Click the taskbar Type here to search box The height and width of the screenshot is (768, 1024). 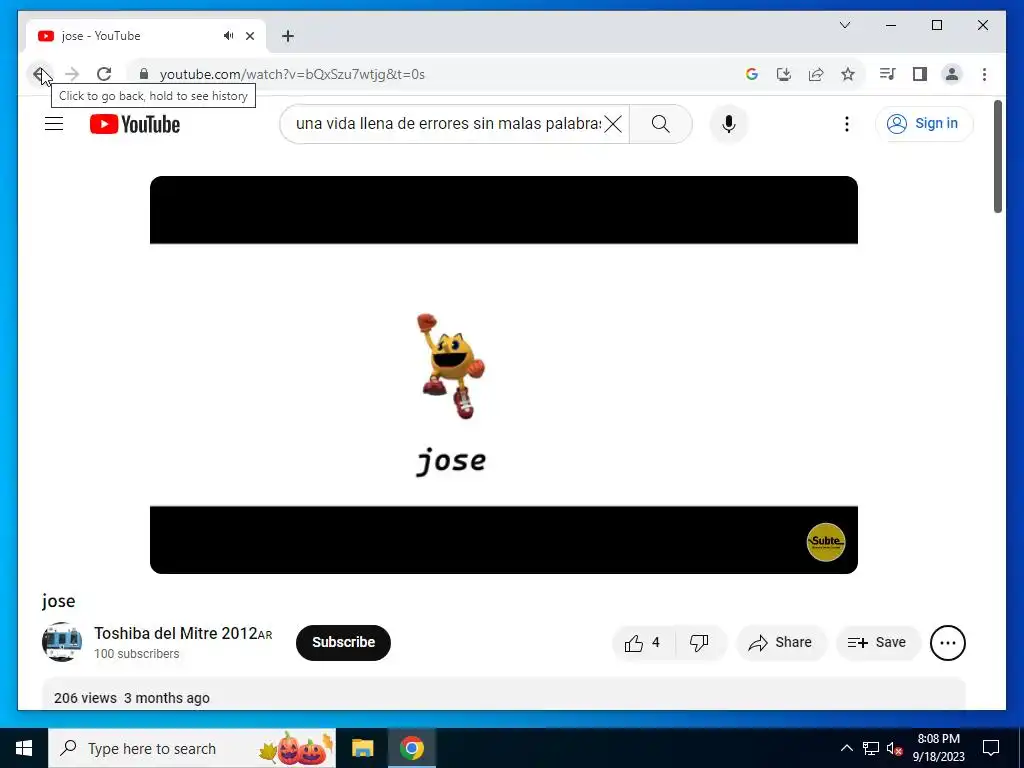click(x=192, y=748)
